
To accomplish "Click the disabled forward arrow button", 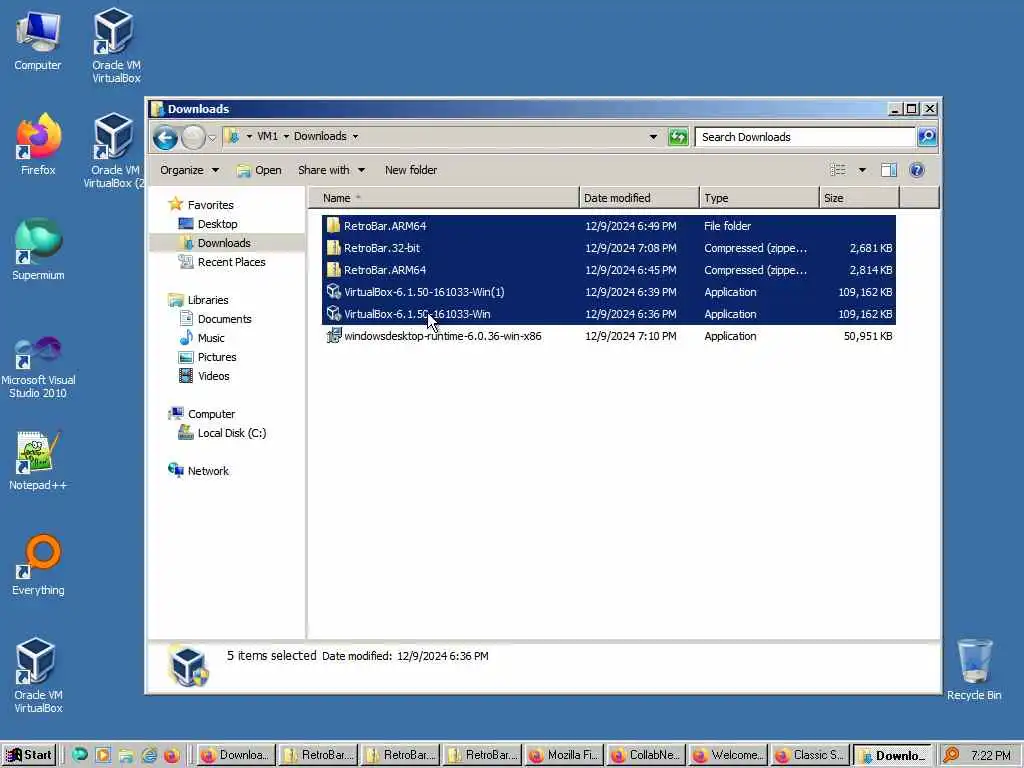I will point(193,137).
